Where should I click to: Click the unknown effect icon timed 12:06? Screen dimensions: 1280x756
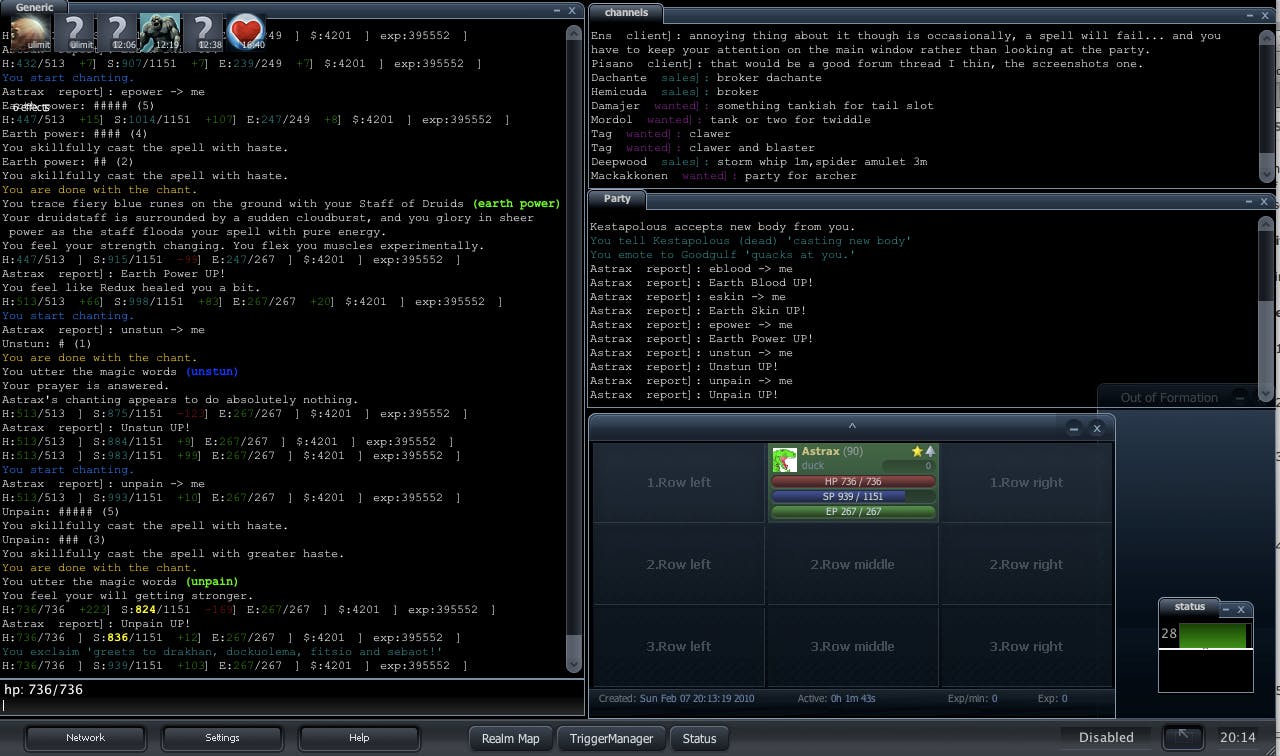(118, 32)
